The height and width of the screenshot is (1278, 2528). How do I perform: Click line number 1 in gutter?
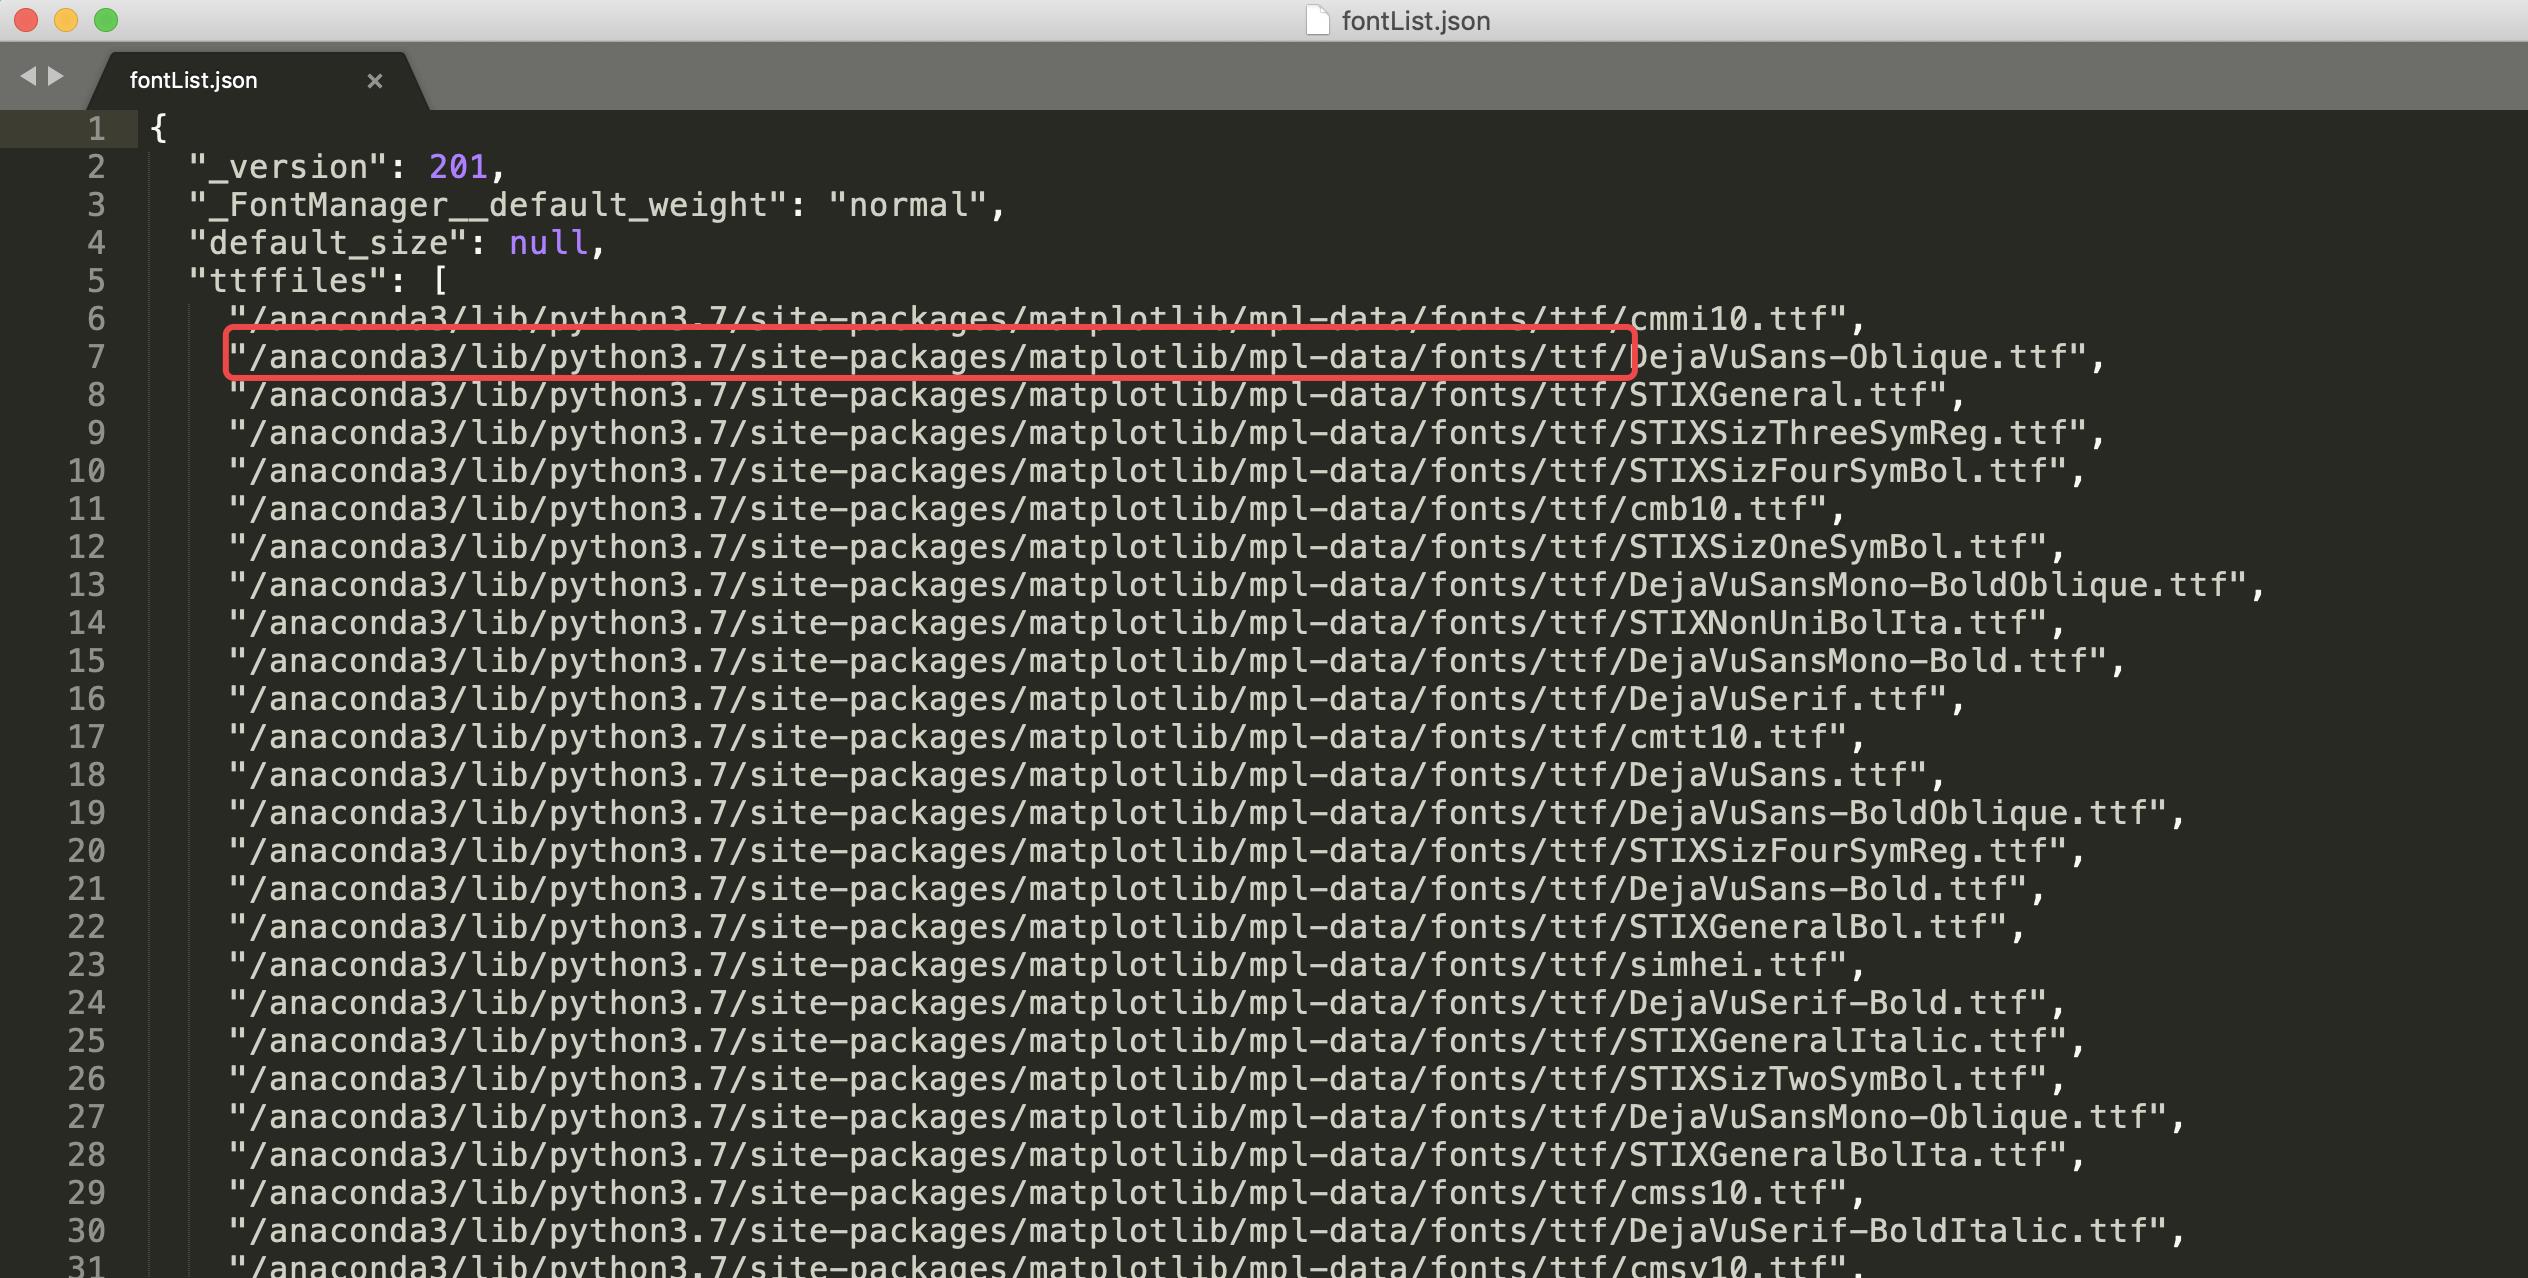(97, 129)
